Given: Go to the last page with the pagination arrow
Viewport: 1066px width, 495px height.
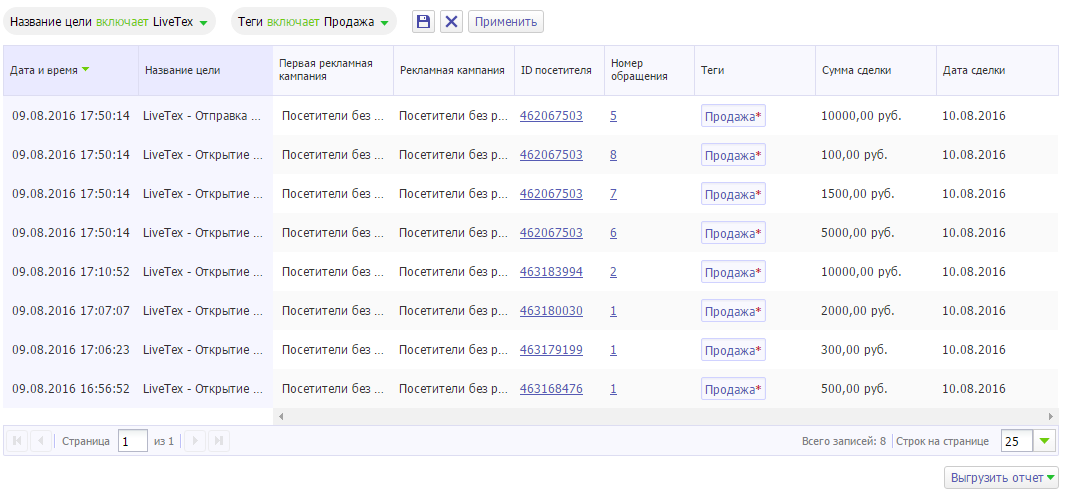Looking at the screenshot, I should [218, 441].
